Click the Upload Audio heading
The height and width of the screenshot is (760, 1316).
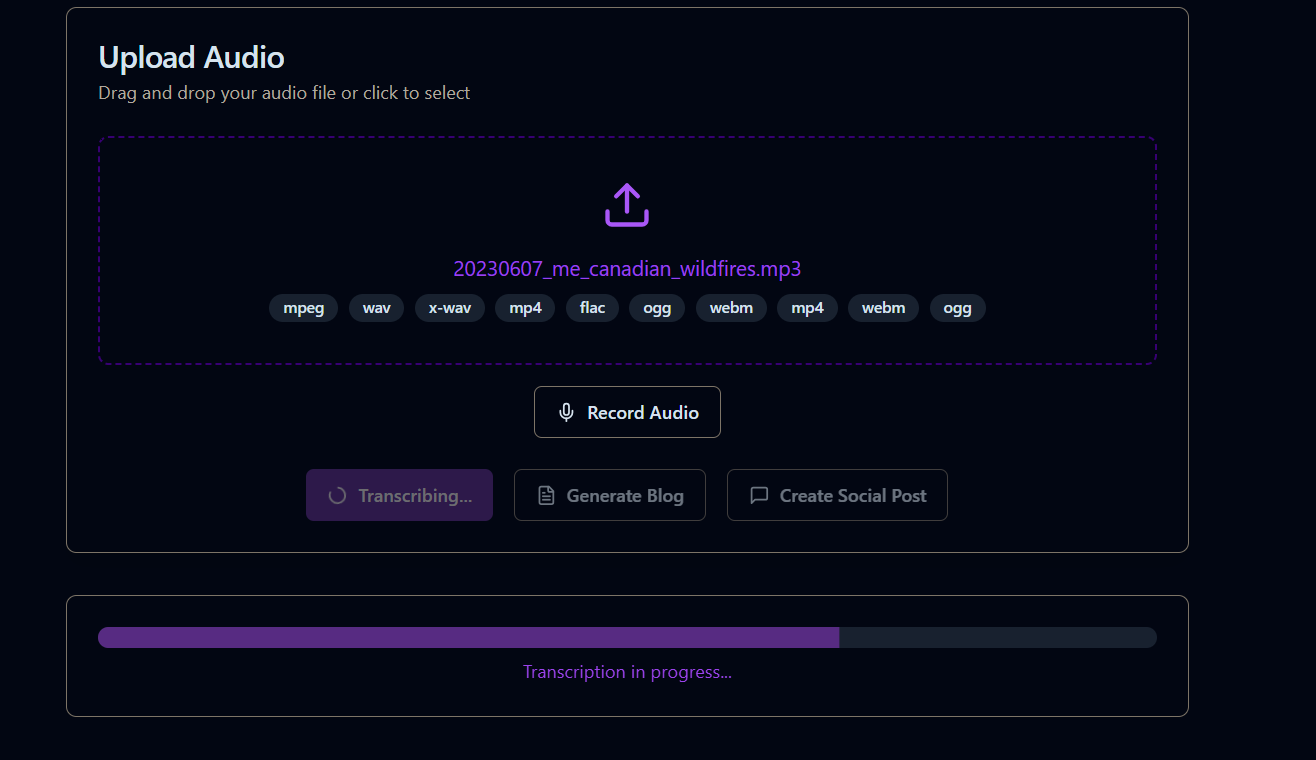click(191, 57)
